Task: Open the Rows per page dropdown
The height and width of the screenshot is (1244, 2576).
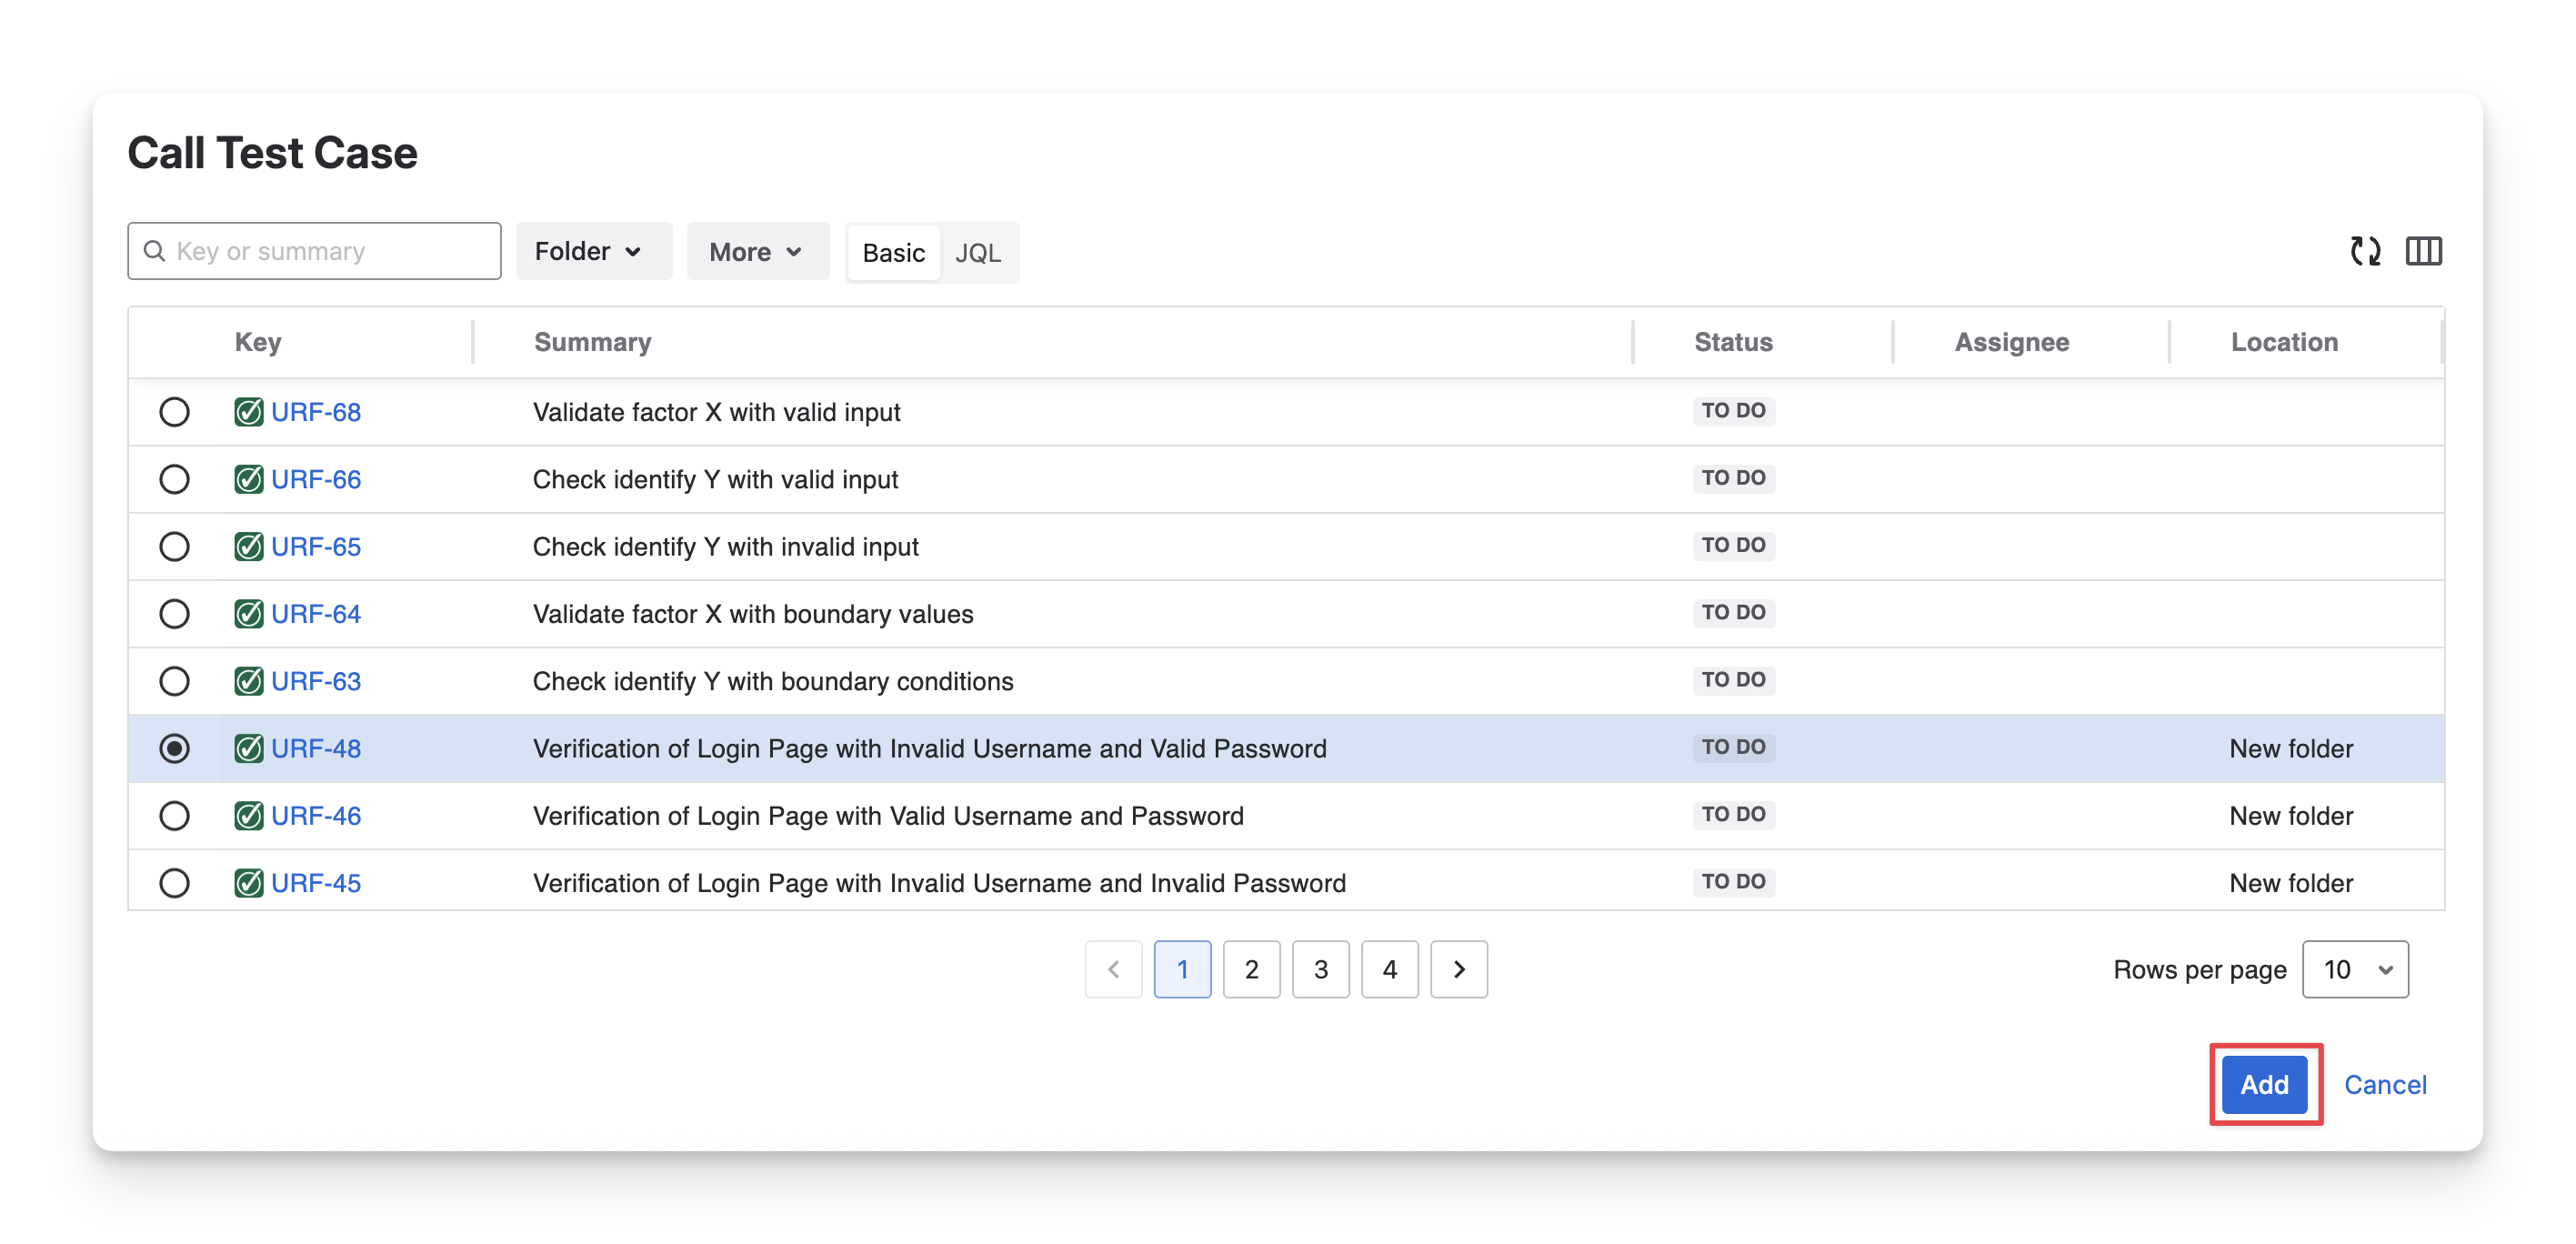Action: 2354,969
